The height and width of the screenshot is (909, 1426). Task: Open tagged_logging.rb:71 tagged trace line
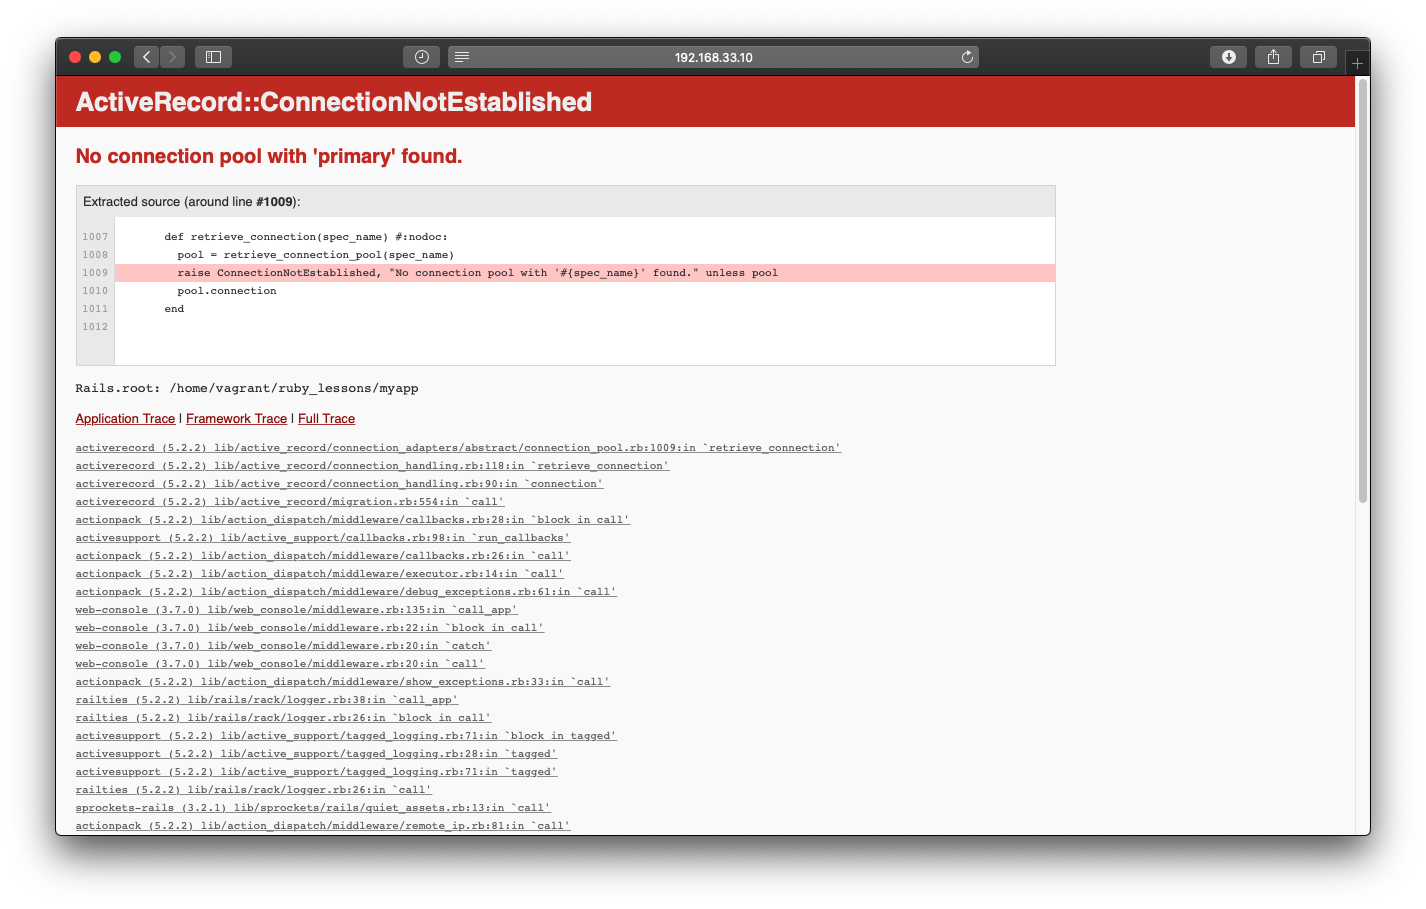tap(316, 772)
